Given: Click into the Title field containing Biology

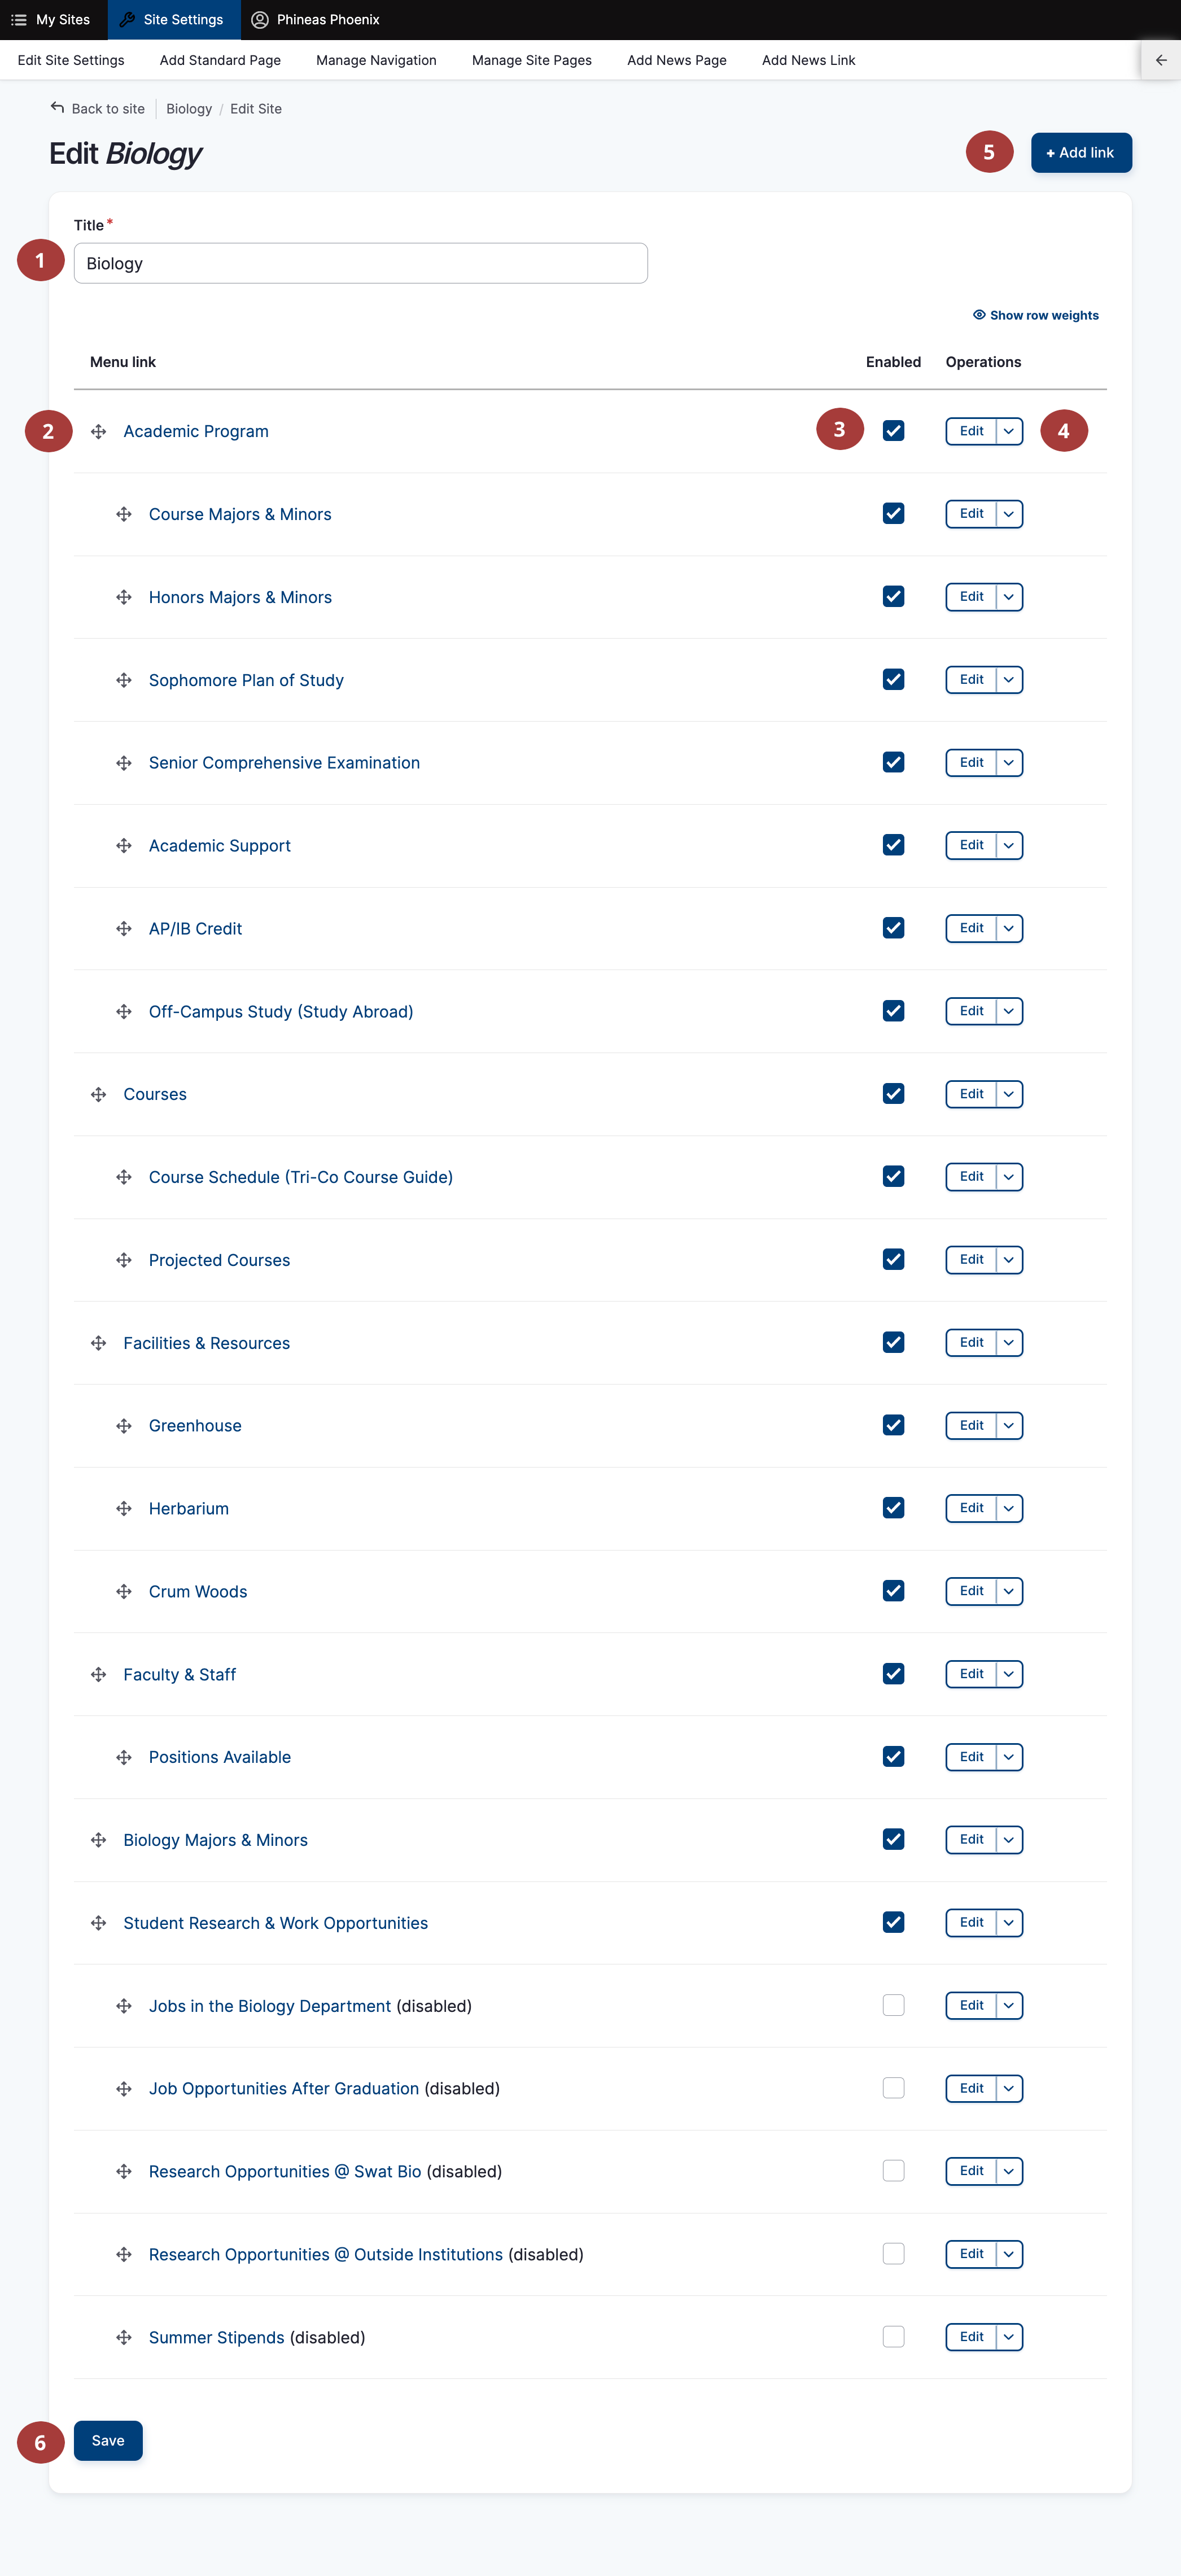Looking at the screenshot, I should 361,263.
